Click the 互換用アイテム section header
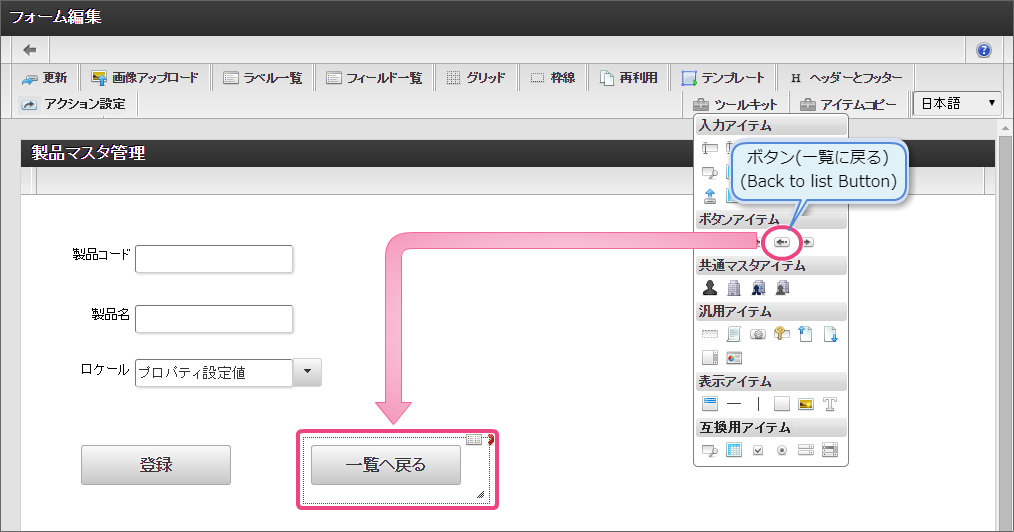The image size is (1014, 532). click(x=771, y=427)
